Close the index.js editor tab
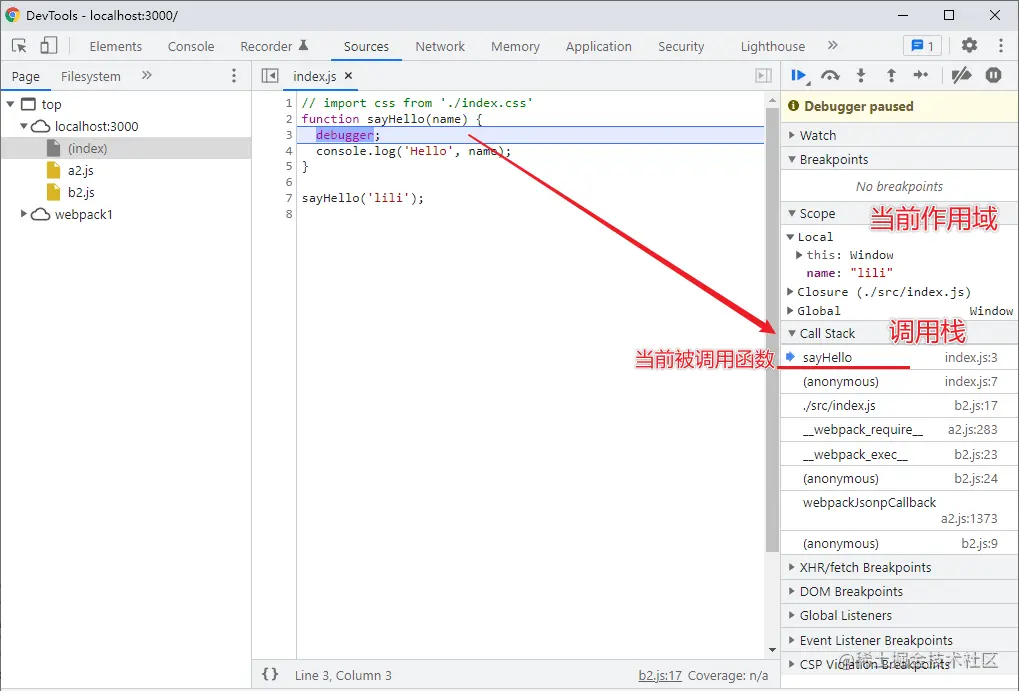The height and width of the screenshot is (691, 1019). click(x=348, y=75)
